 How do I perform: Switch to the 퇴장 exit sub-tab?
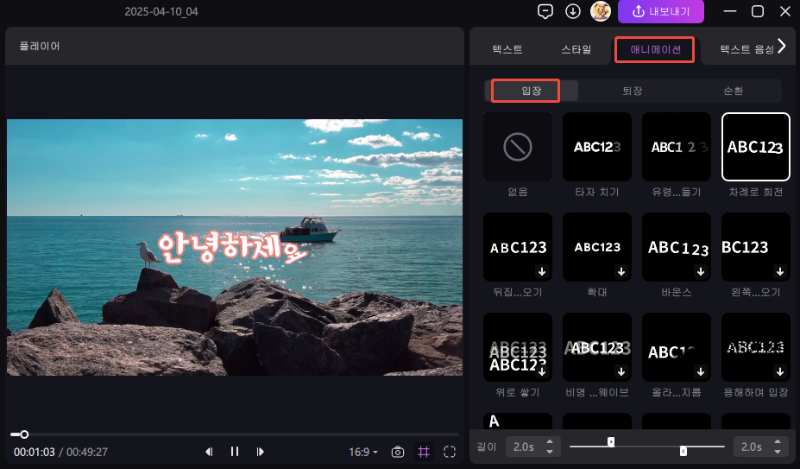coord(632,91)
